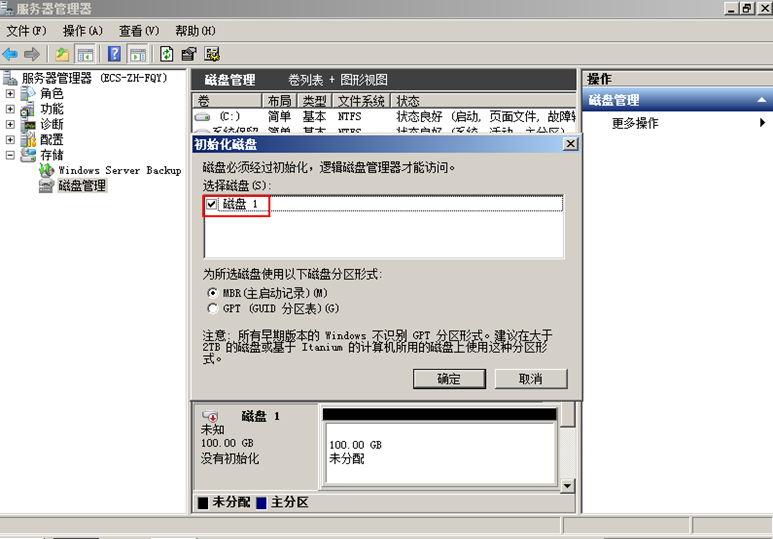
Task: Click the graphical view scrollbar down arrow
Action: [567, 486]
